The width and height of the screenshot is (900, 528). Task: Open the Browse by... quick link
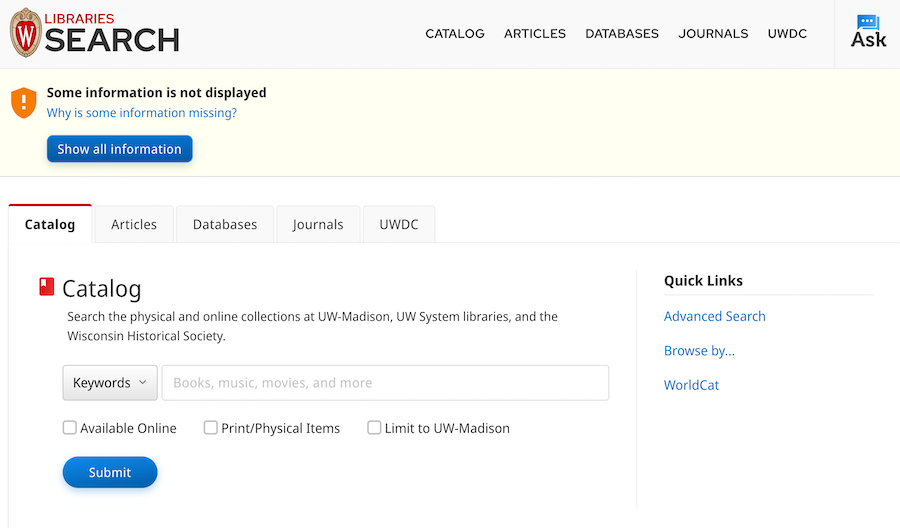click(699, 351)
